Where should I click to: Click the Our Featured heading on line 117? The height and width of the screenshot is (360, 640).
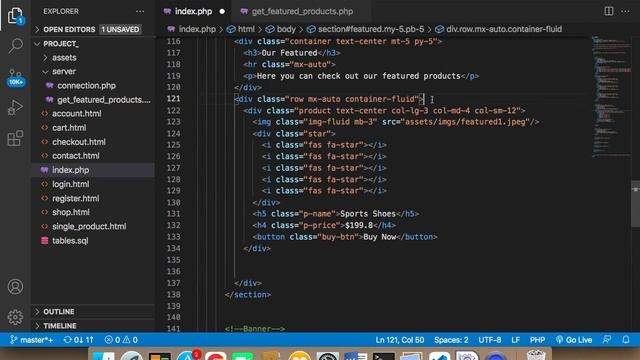(289, 53)
